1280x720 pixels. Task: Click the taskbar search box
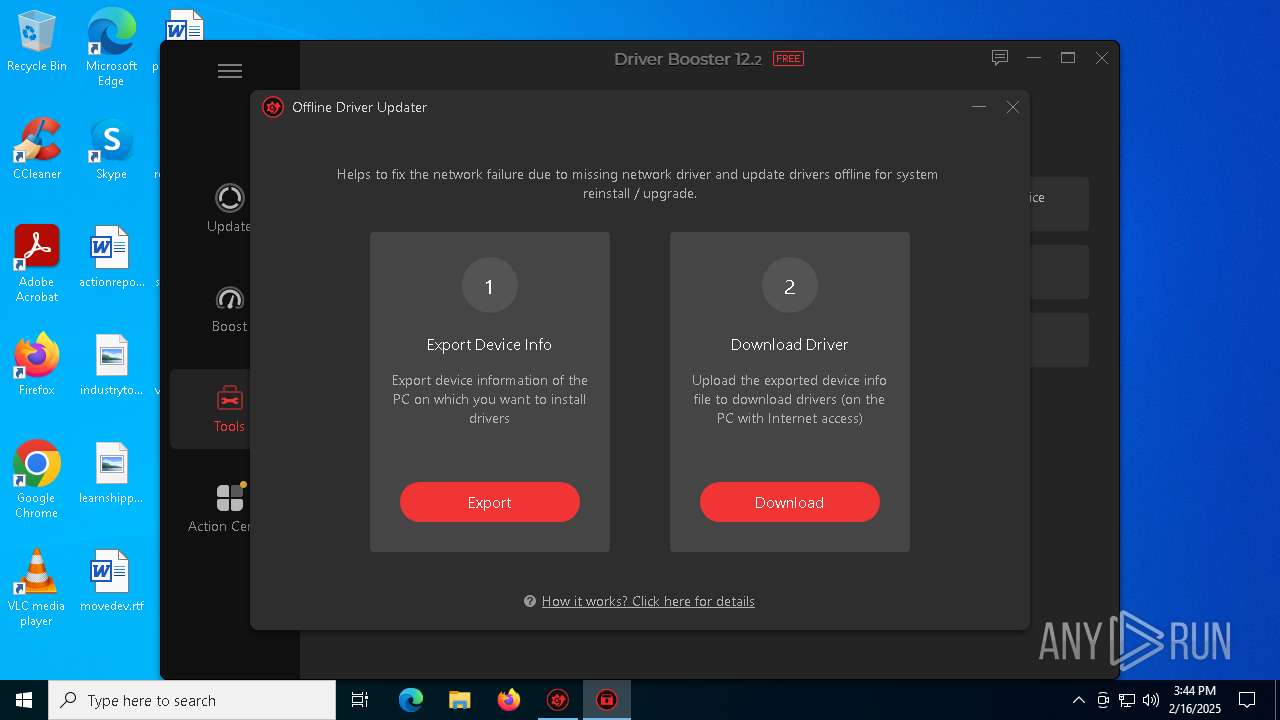(x=192, y=700)
